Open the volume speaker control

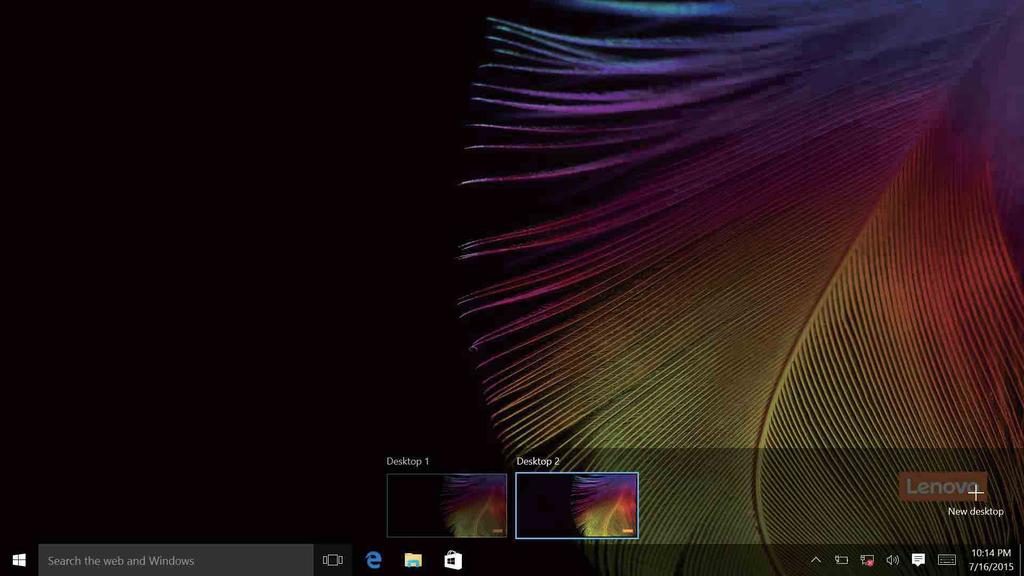(892, 560)
